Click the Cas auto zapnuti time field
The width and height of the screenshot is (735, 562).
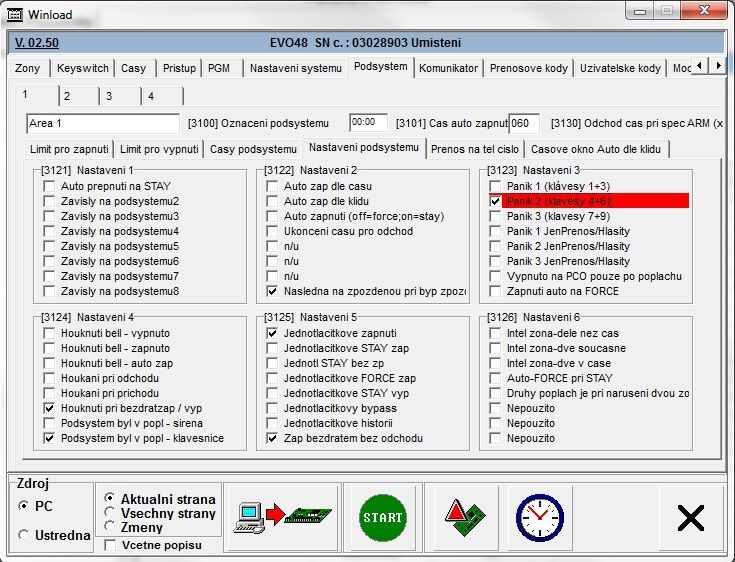[x=367, y=123]
